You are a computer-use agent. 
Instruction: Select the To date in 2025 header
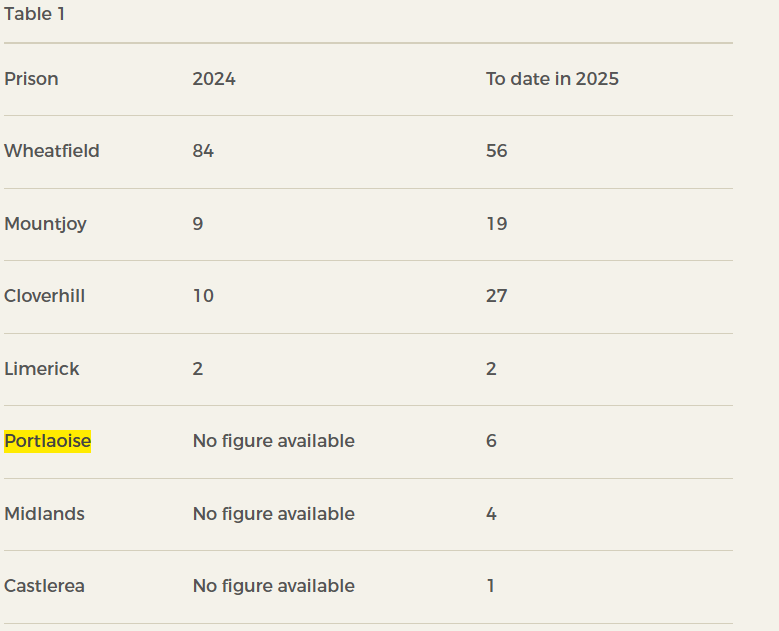552,79
